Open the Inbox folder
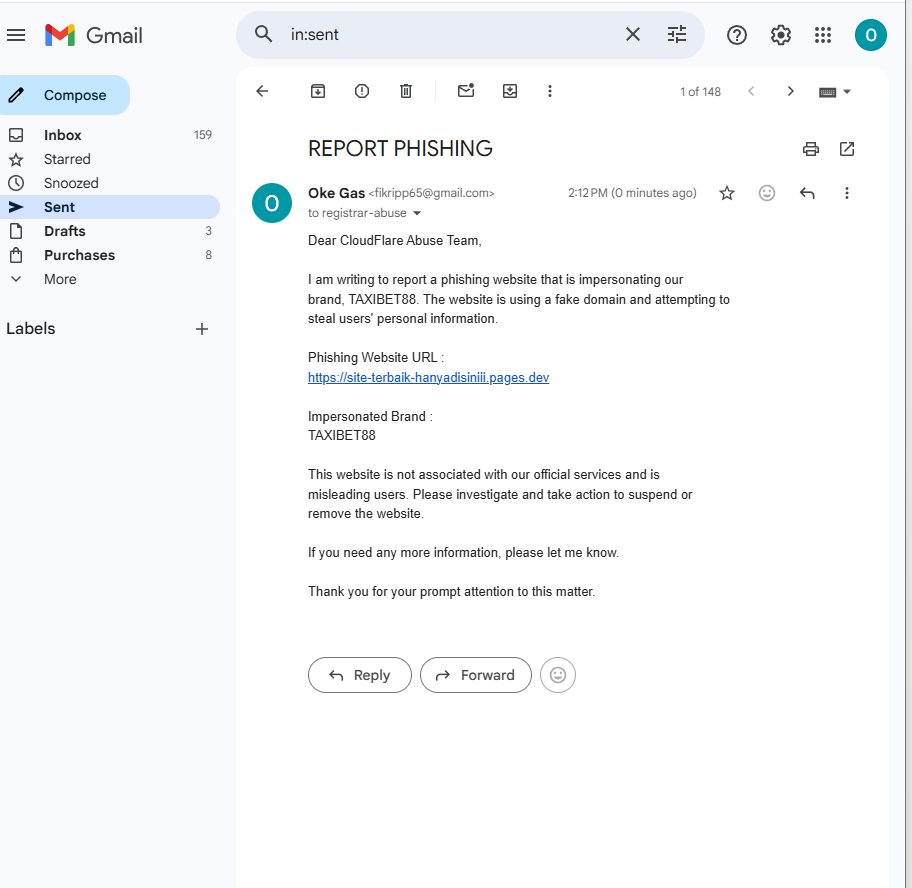The height and width of the screenshot is (888, 912). pyautogui.click(x=108, y=135)
